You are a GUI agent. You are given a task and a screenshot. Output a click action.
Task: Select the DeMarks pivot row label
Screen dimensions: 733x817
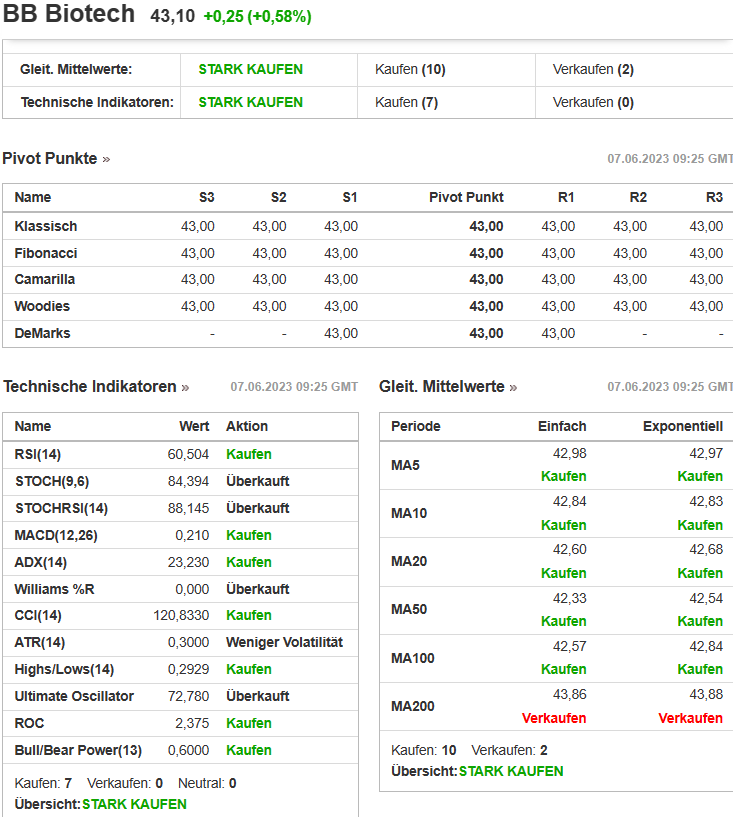[43, 333]
